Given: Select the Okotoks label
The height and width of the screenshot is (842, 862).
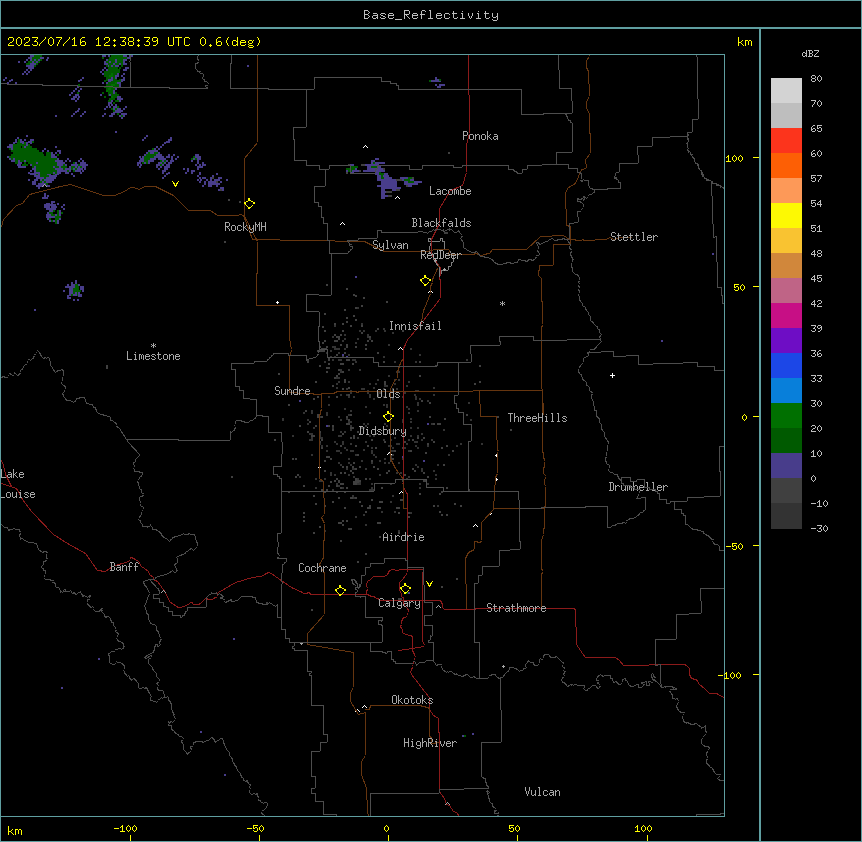Looking at the screenshot, I should point(412,700).
